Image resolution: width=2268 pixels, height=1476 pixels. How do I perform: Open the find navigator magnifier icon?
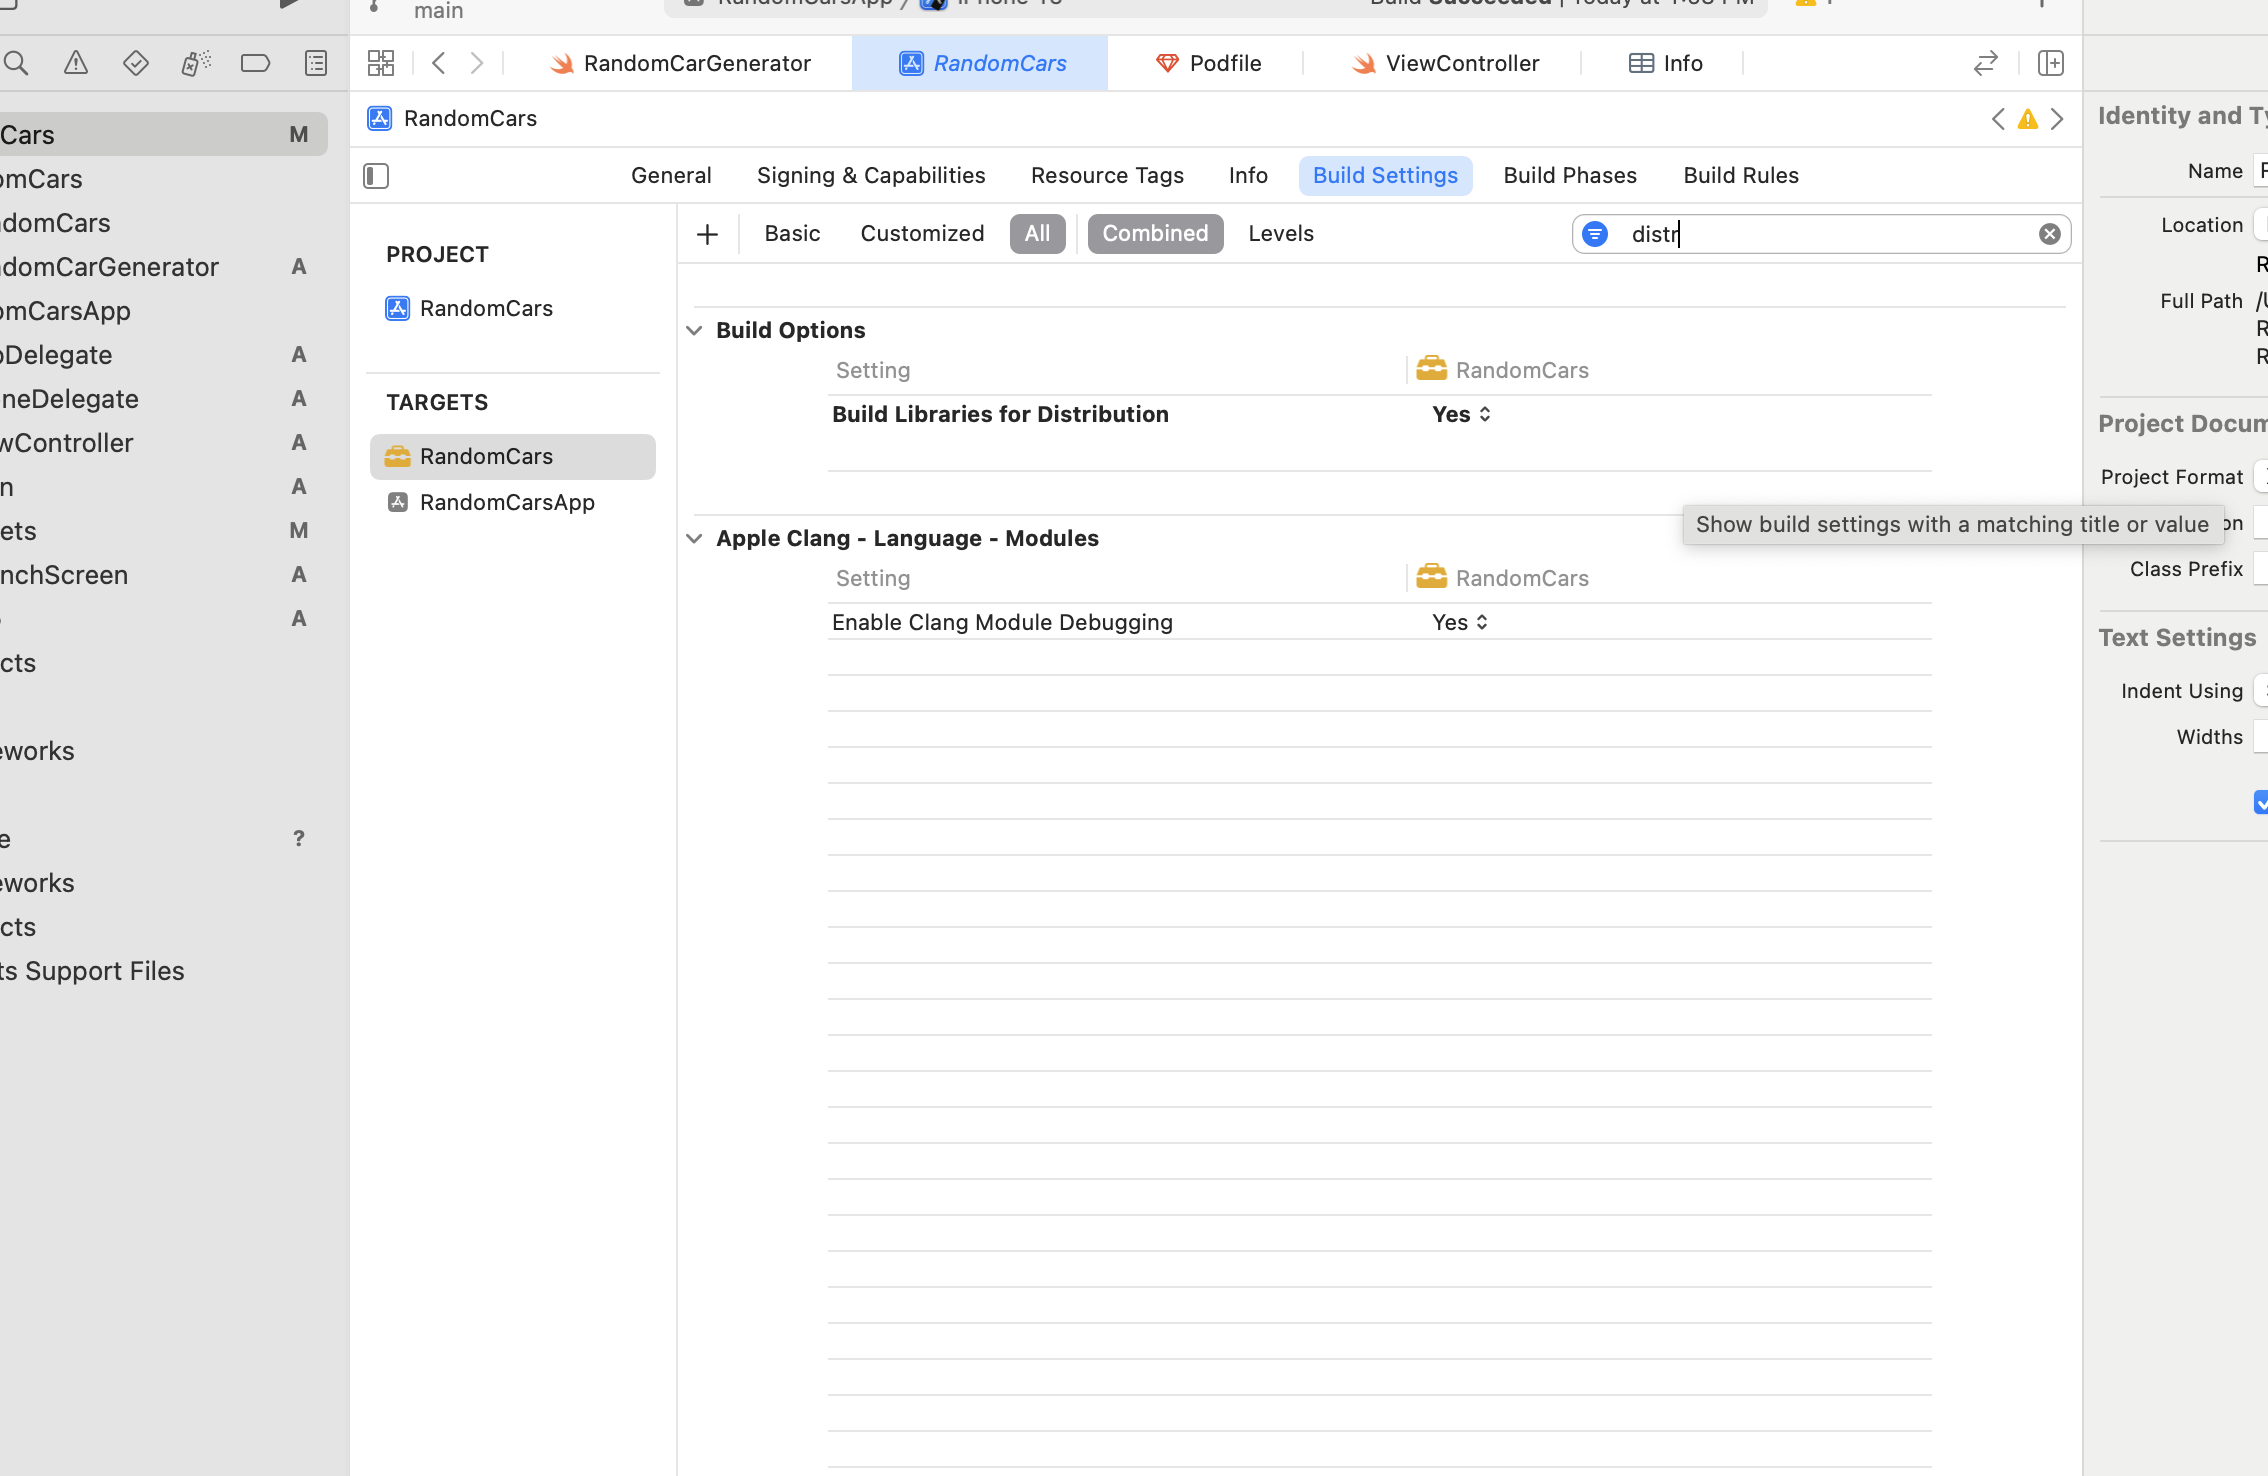pos(16,63)
